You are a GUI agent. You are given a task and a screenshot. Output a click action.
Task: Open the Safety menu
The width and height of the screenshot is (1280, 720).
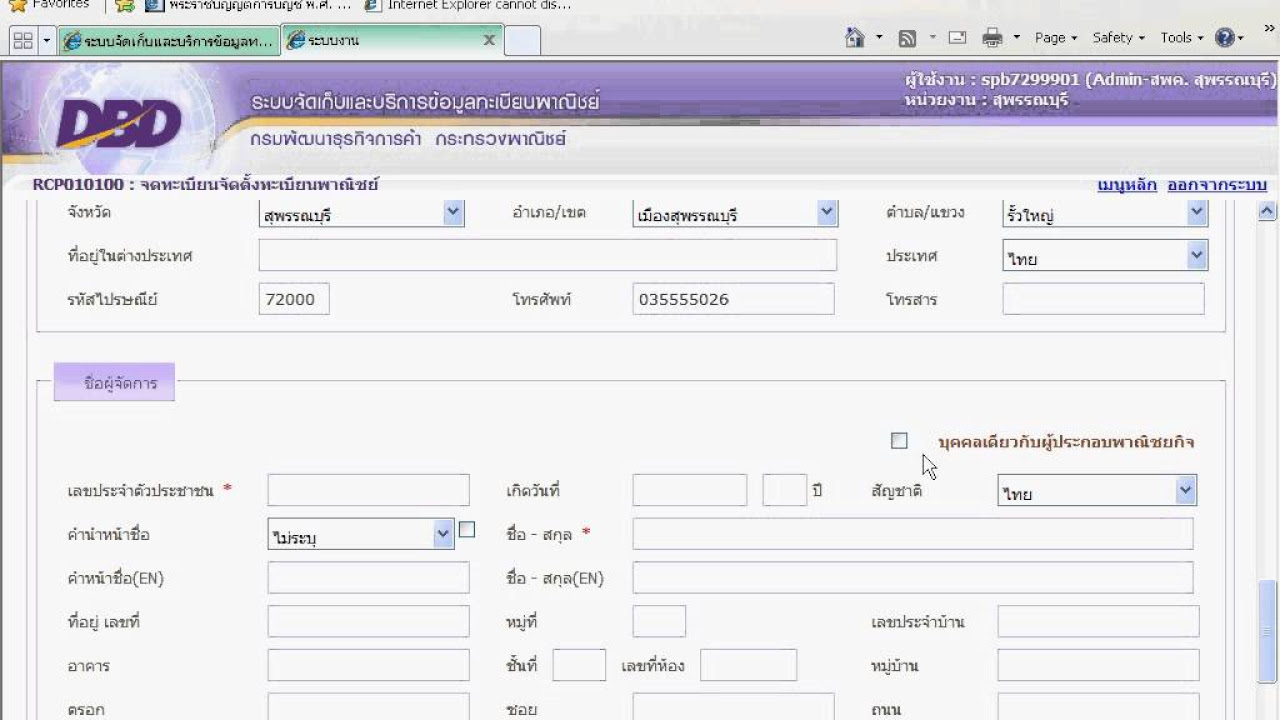[1118, 38]
